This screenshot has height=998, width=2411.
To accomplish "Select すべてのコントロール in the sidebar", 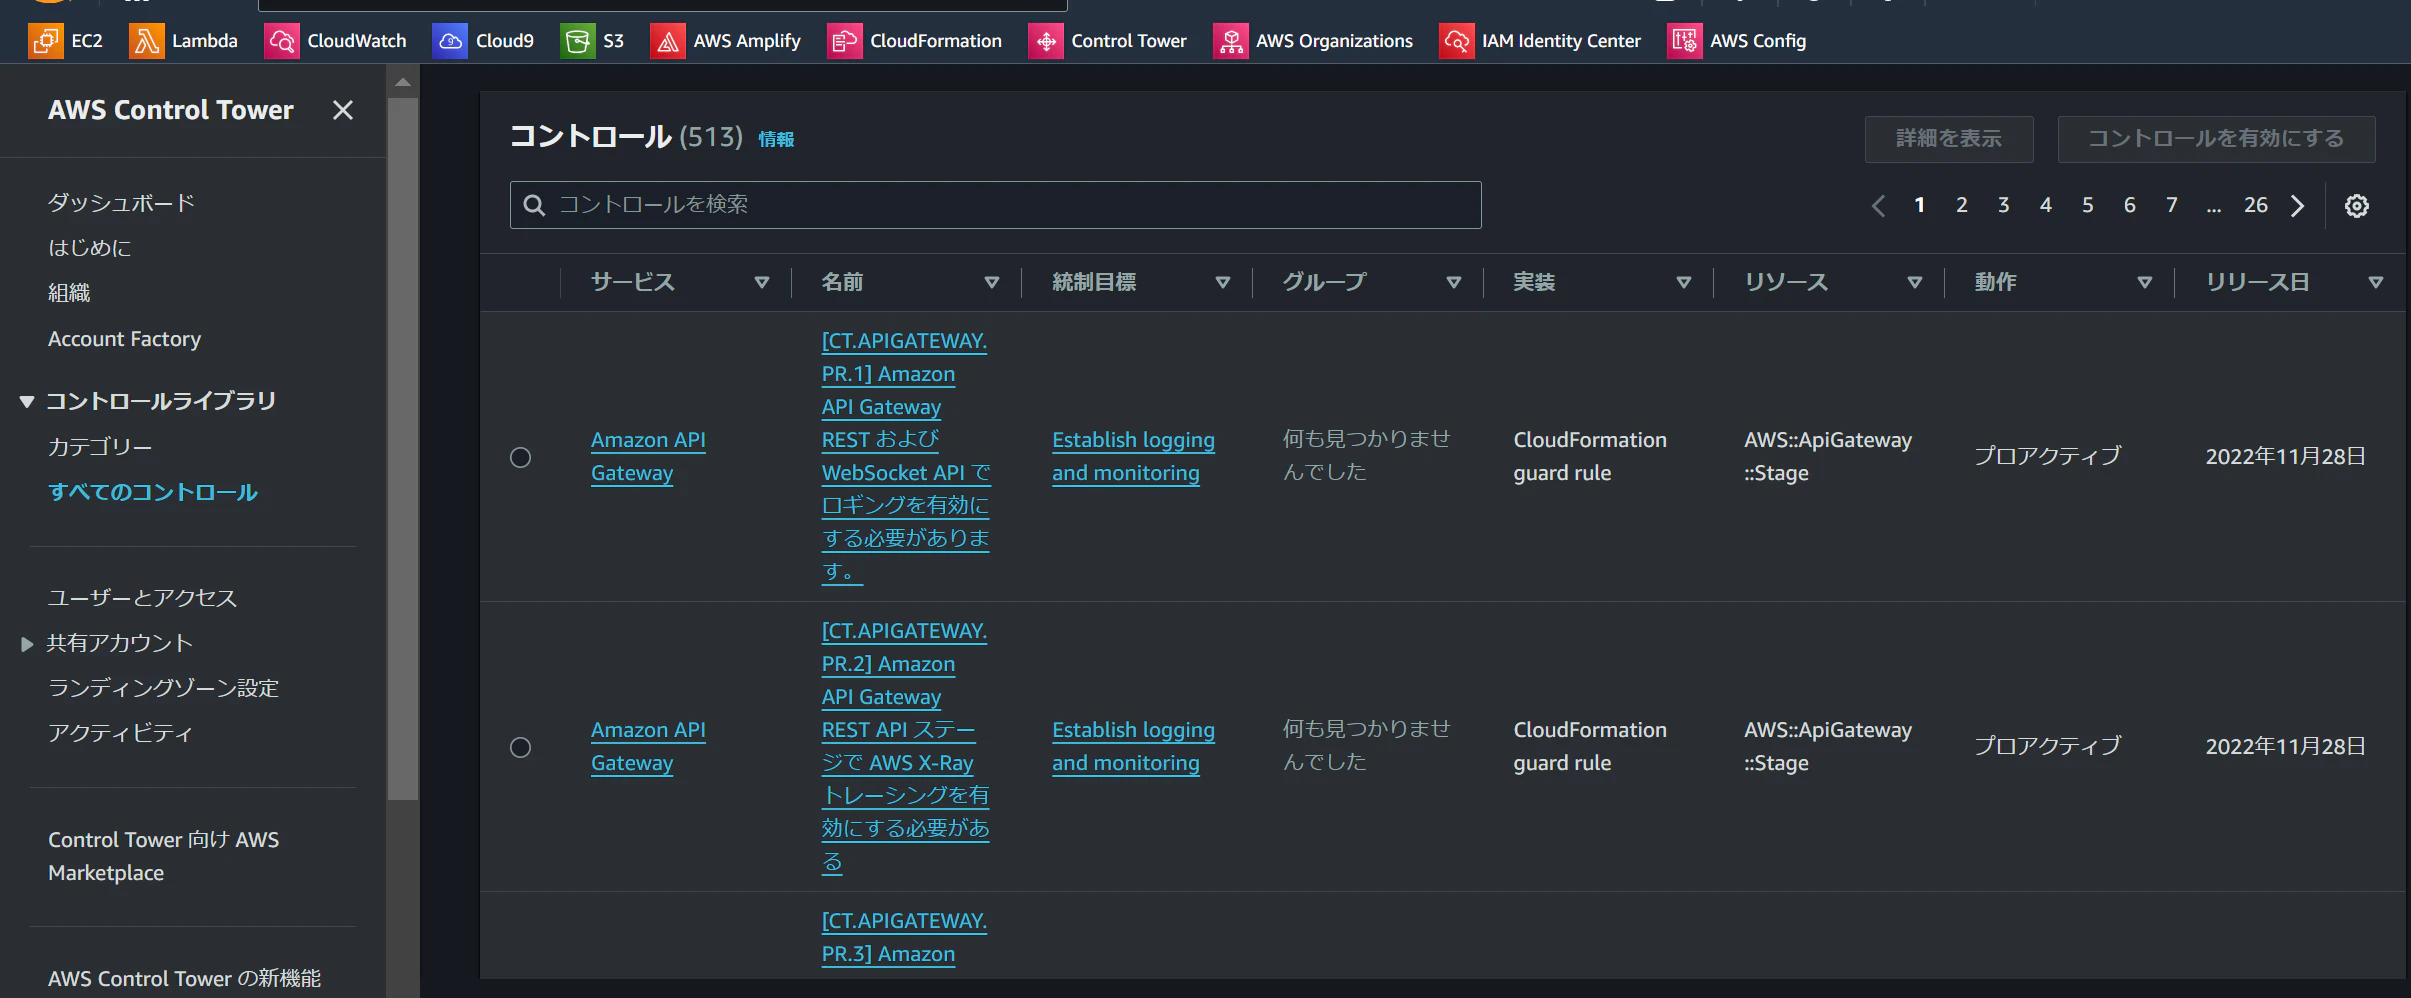I will tap(153, 492).
